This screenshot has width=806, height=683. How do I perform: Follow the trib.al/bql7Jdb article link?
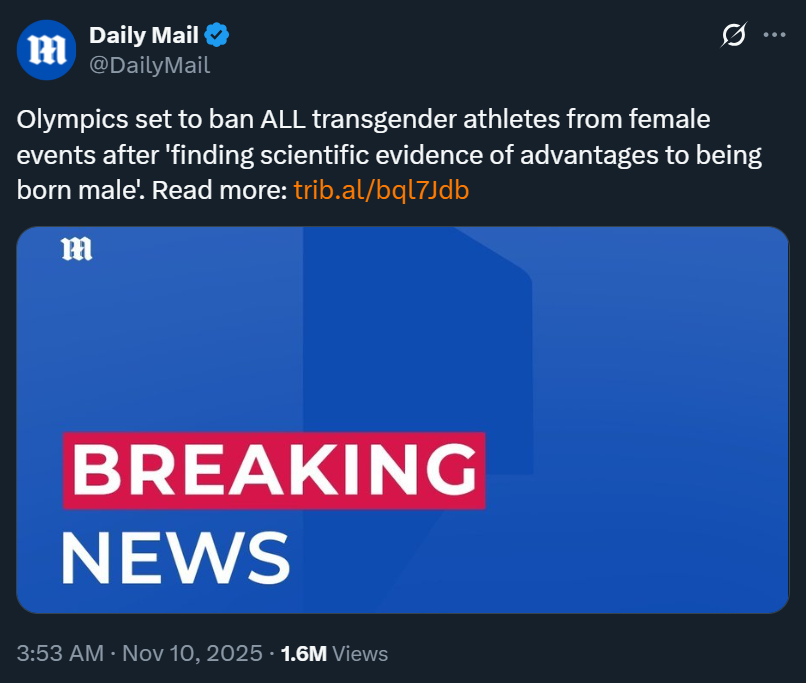click(381, 190)
